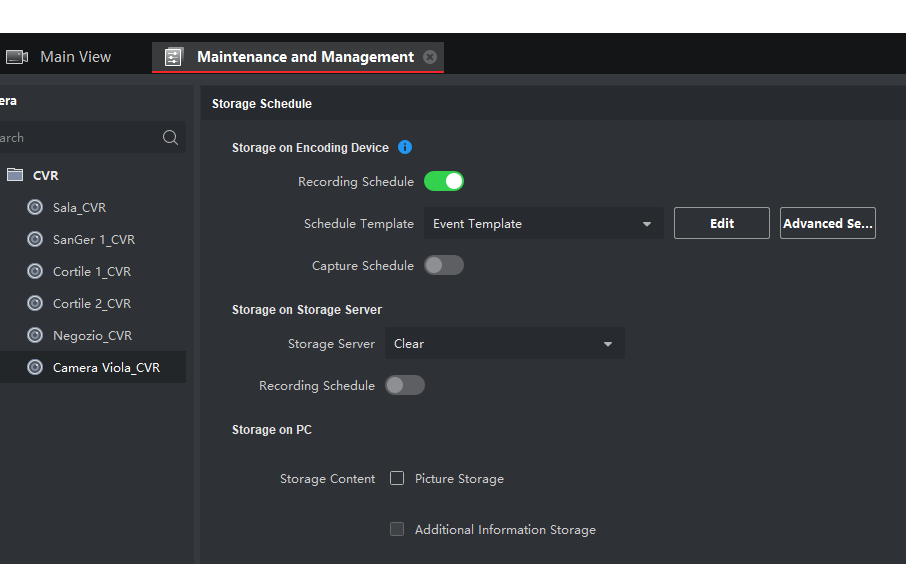Close the Maintenance and Management tab

[x=430, y=57]
